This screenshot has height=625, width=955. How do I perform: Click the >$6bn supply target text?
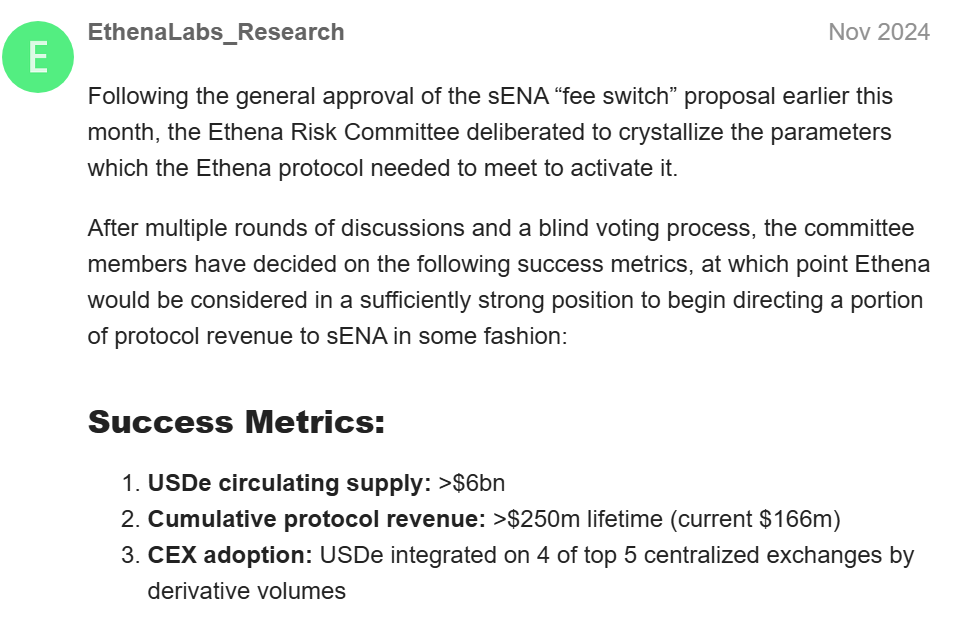(472, 483)
